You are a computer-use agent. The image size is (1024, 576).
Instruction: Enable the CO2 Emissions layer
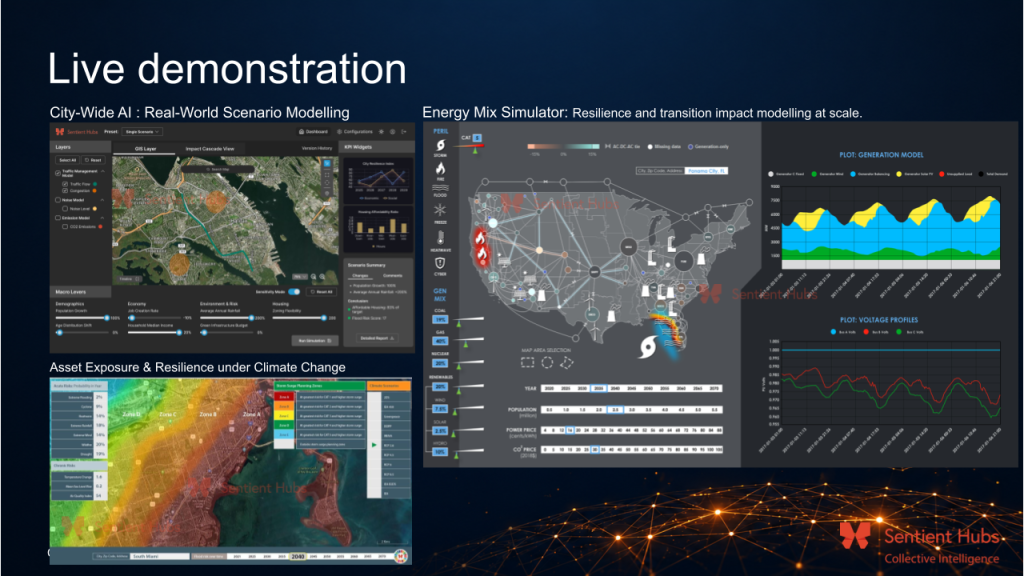tap(65, 227)
